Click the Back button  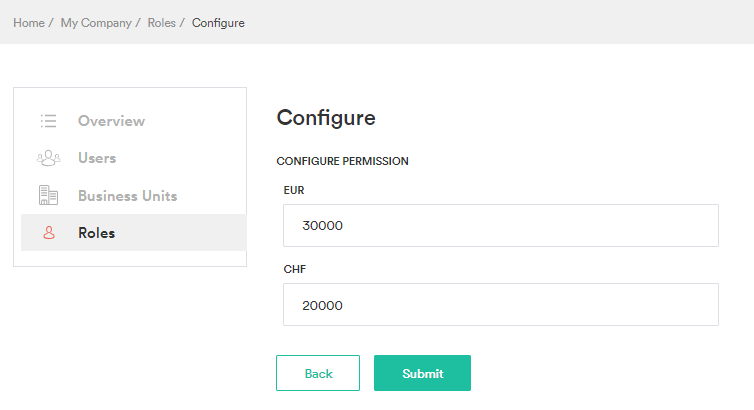pos(318,373)
